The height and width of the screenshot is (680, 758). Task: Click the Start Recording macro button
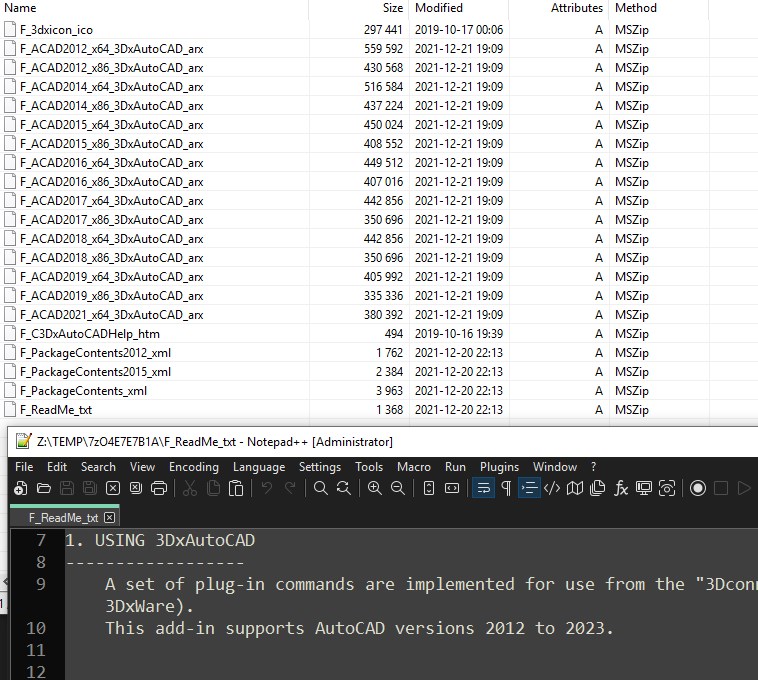698,489
